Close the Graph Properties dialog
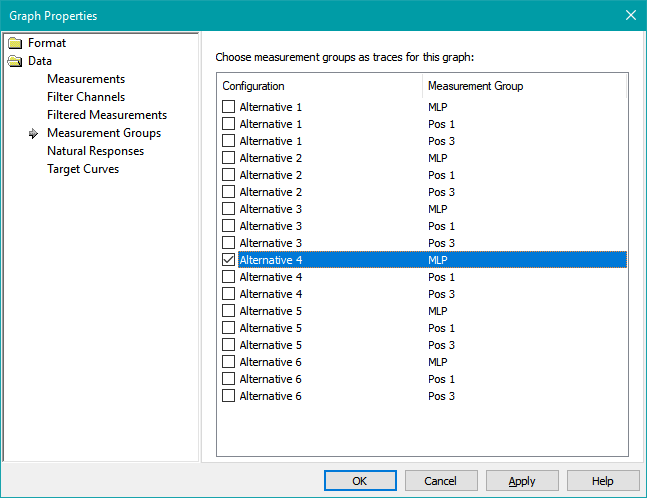 click(630, 15)
